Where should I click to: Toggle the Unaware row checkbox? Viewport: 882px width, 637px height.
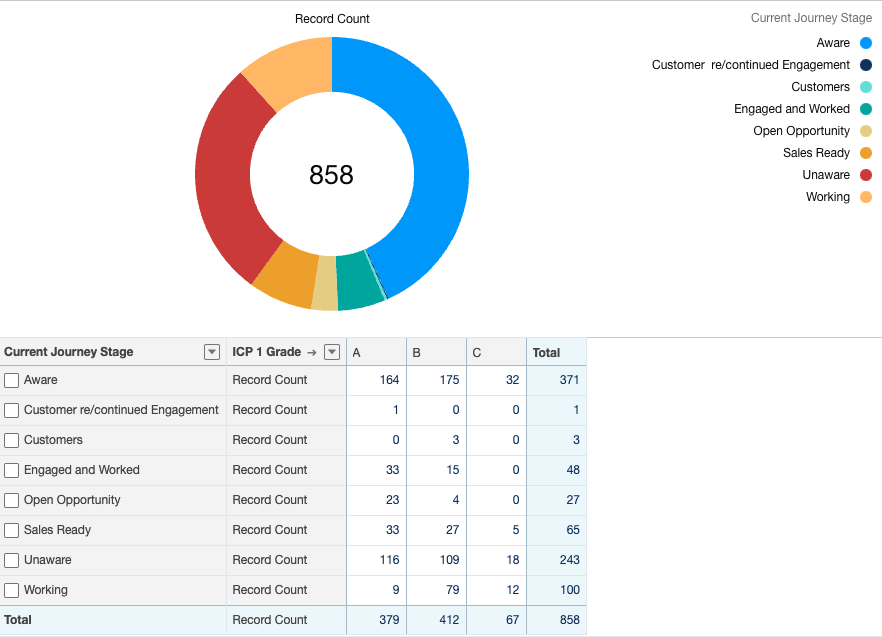(12, 560)
